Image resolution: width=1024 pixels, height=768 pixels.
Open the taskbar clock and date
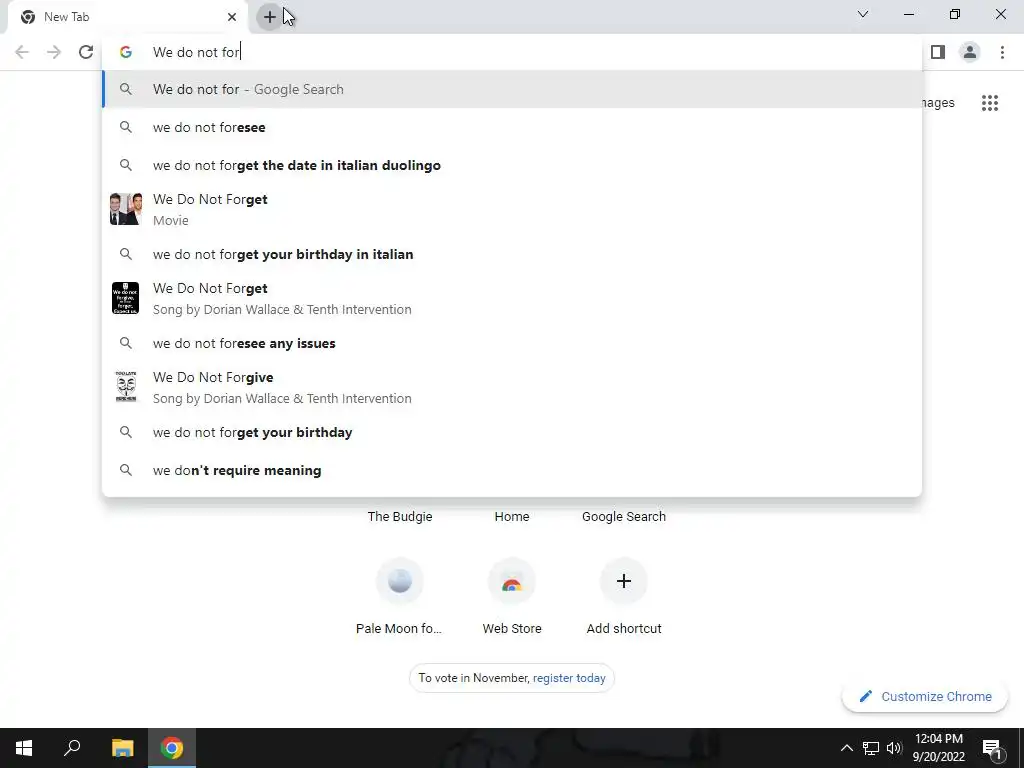(x=938, y=748)
